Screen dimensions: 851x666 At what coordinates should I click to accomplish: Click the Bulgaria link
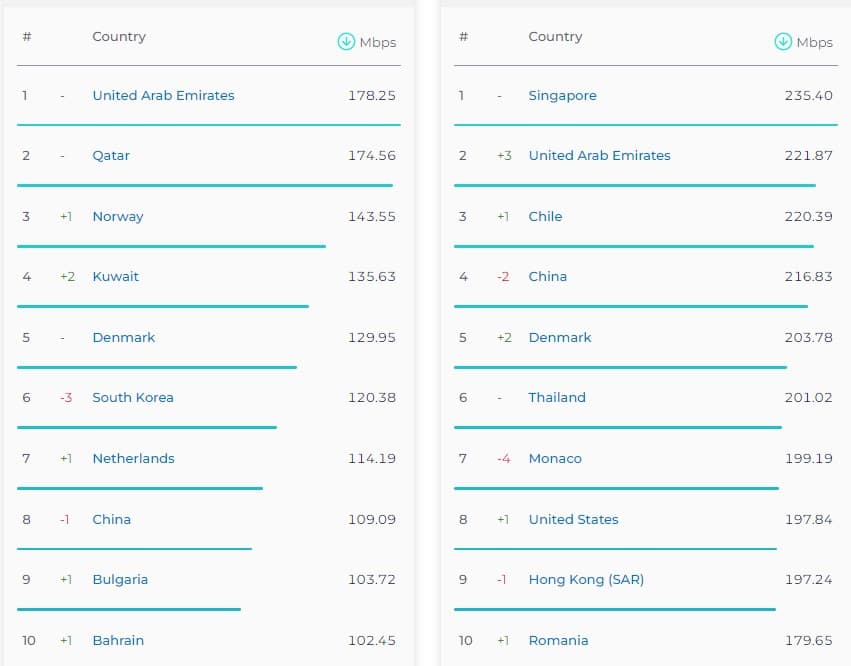pyautogui.click(x=120, y=580)
